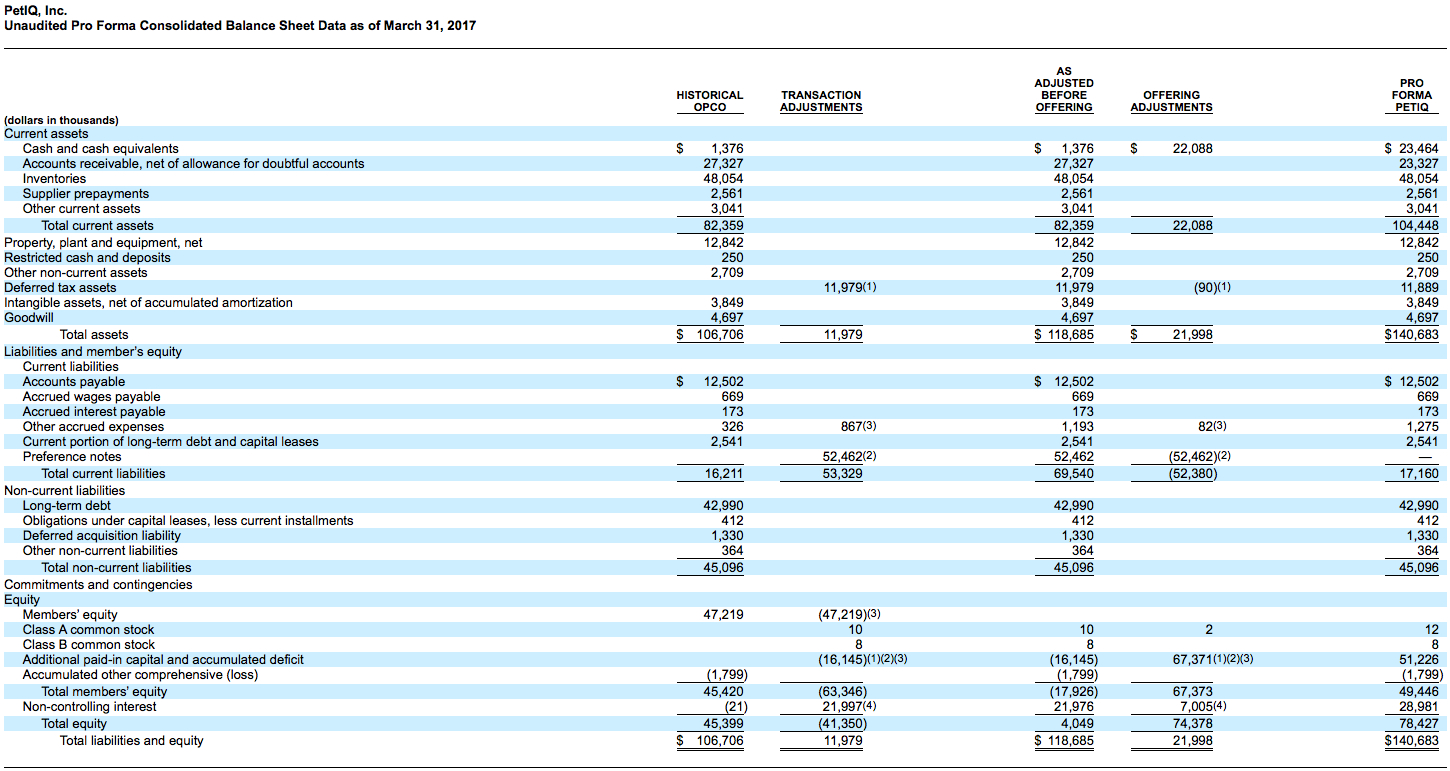1450x771 pixels.
Task: Select the pro forma value '104,448'
Action: click(x=1415, y=225)
